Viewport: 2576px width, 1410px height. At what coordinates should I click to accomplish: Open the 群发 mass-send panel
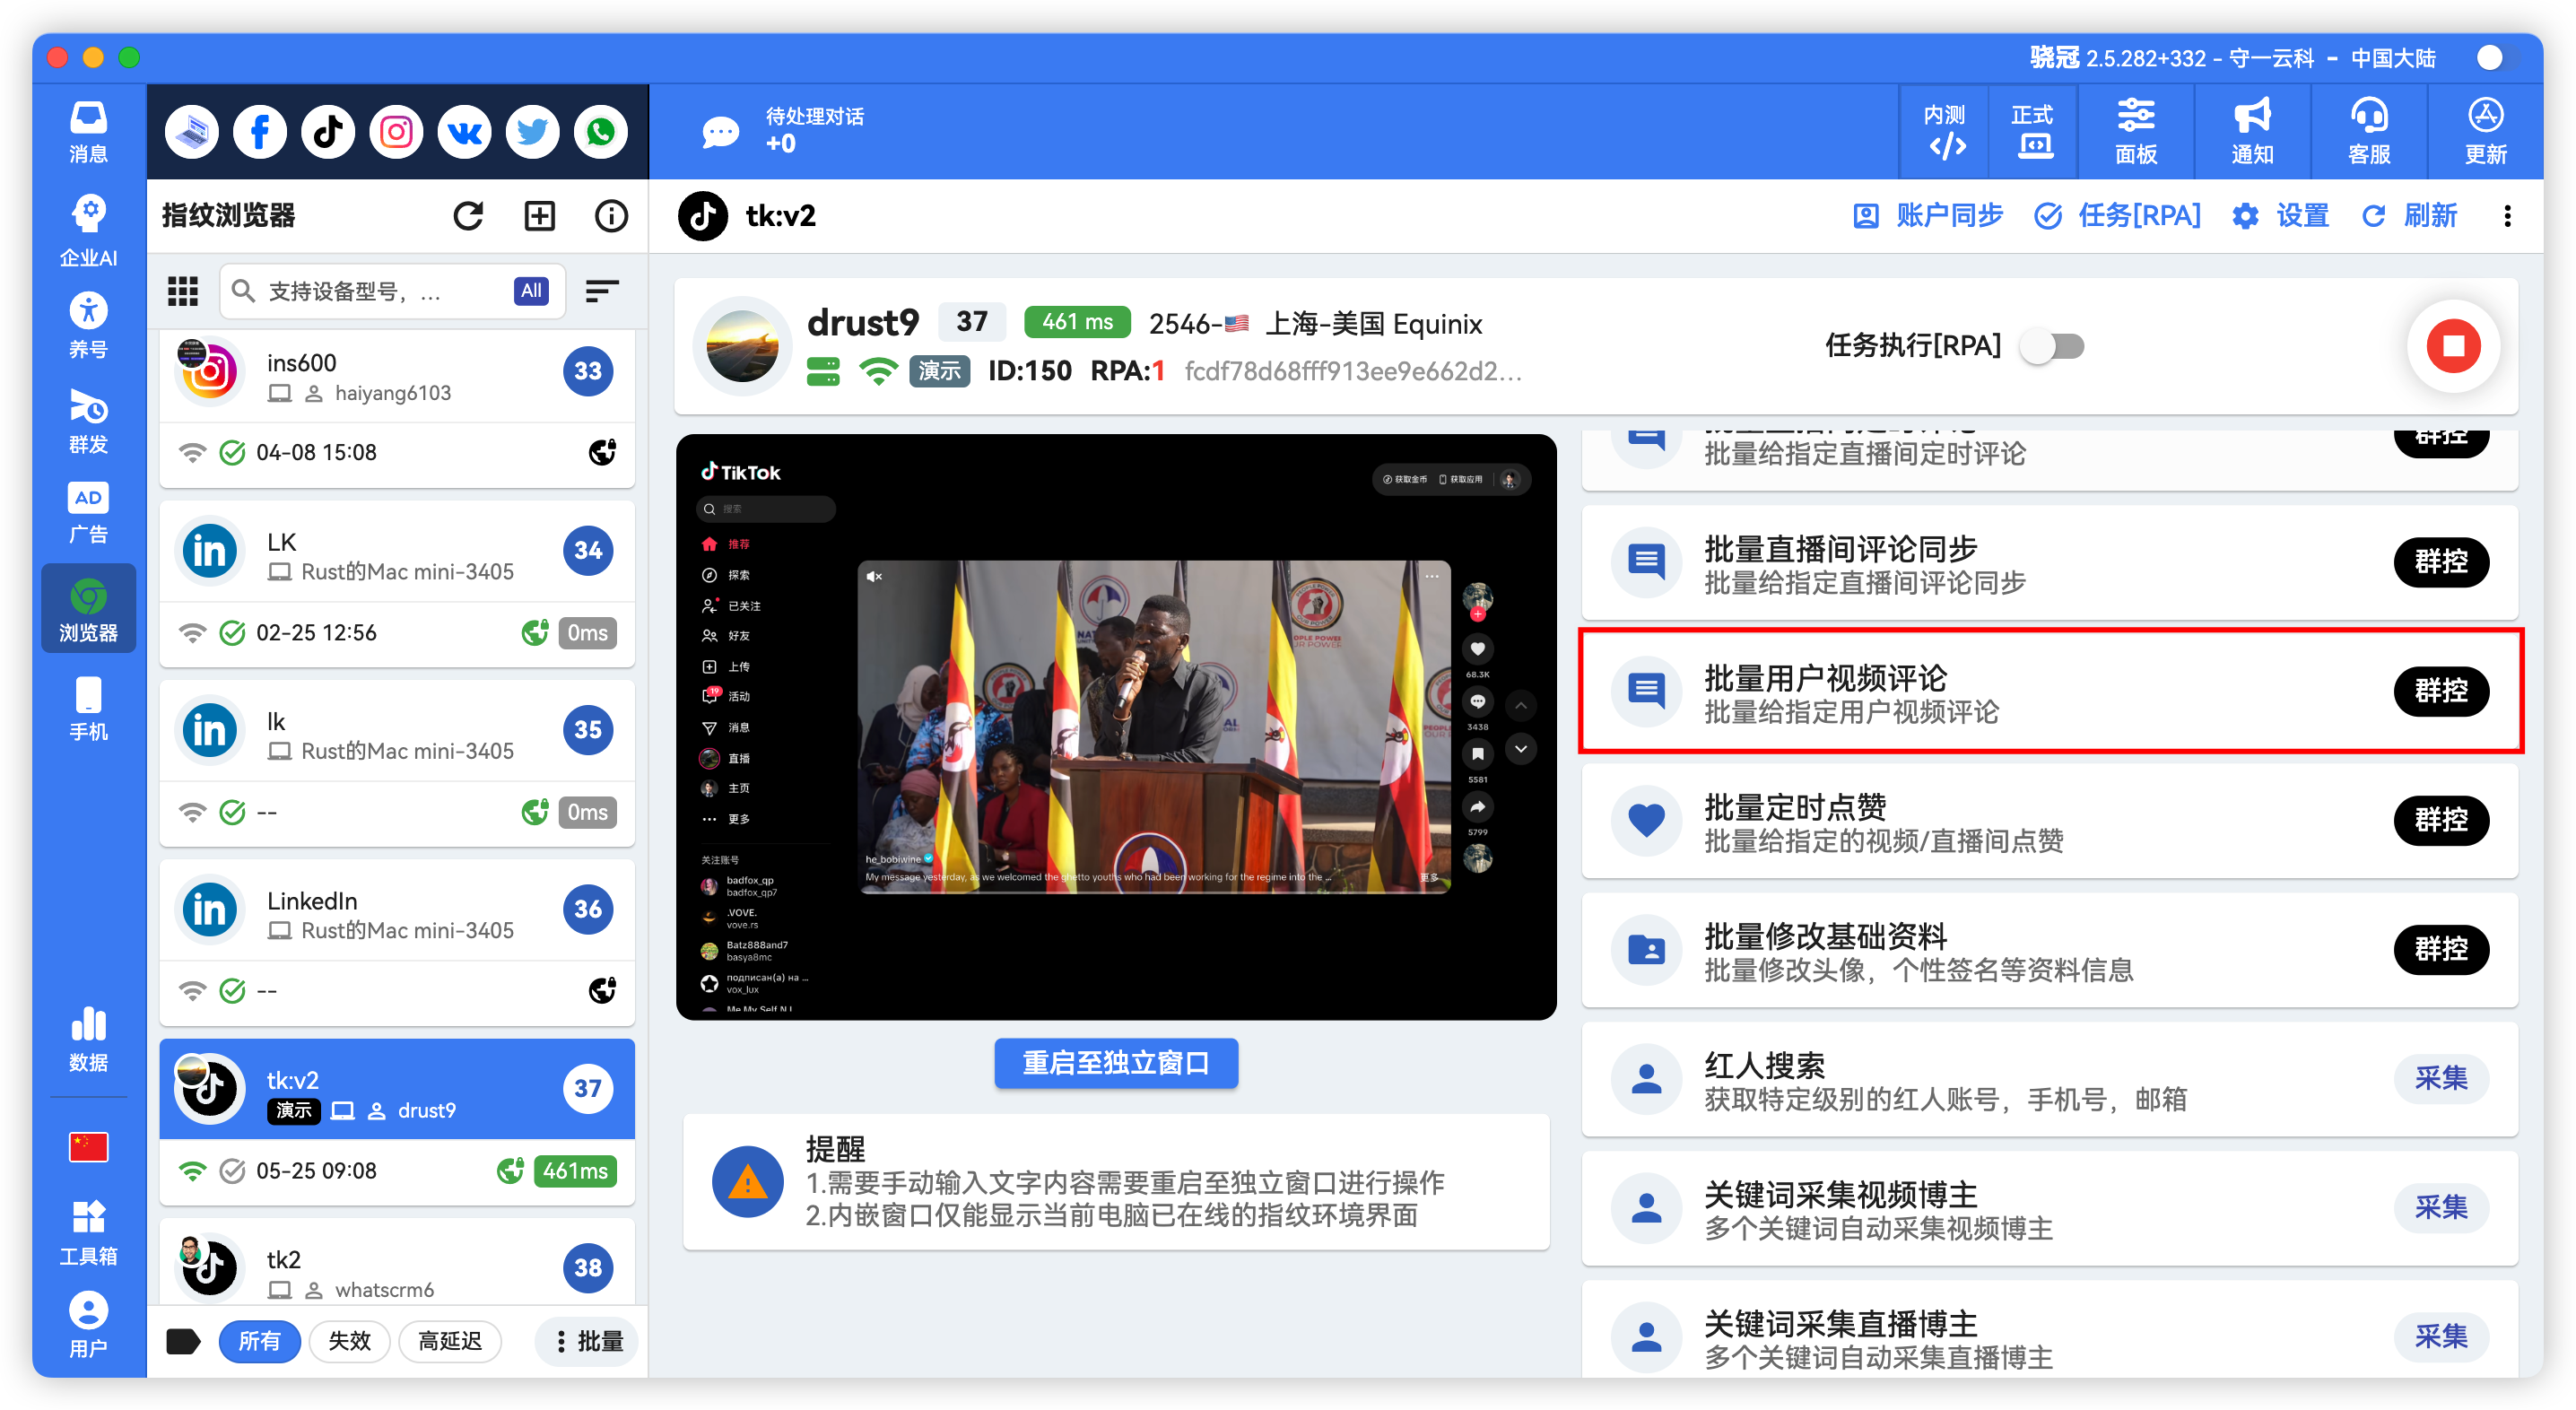tap(88, 420)
